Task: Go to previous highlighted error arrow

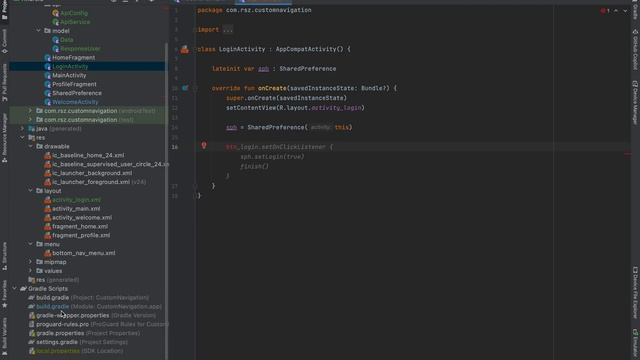Action: 616,11
